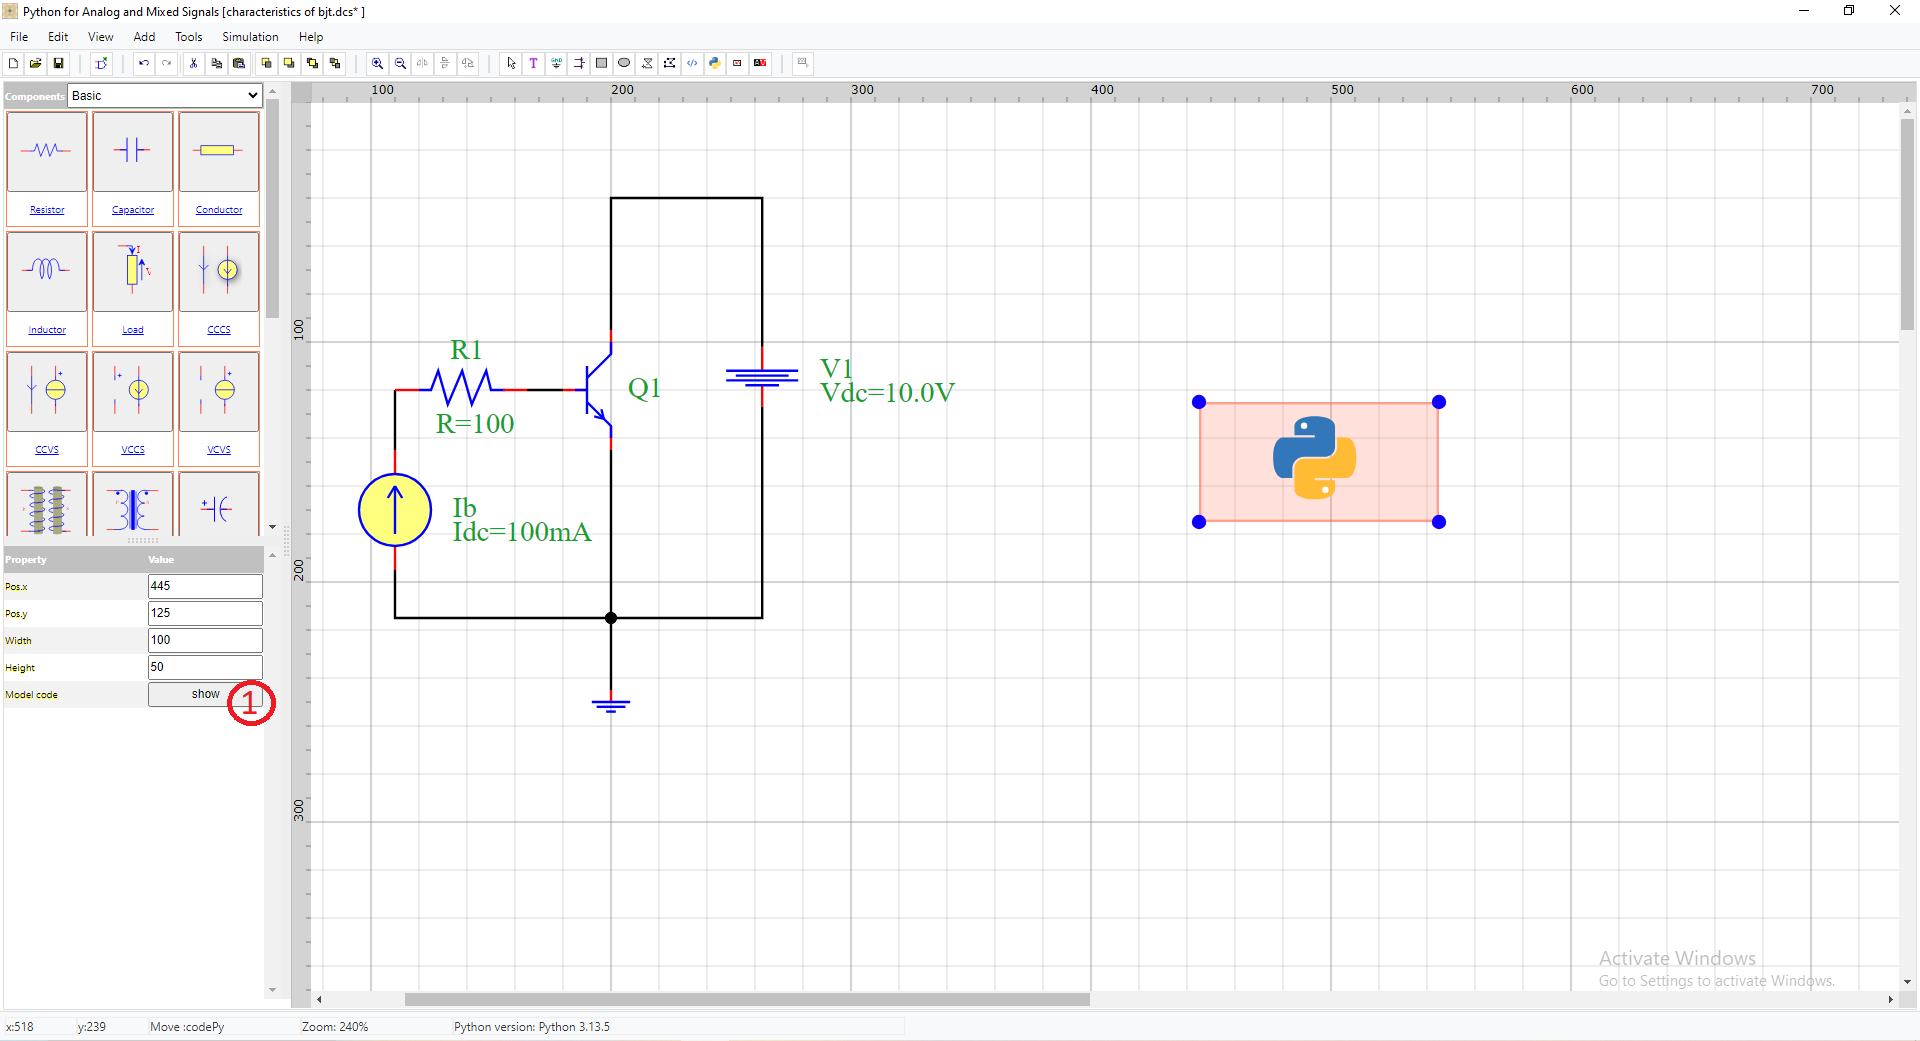
Task: Click the Resistor label link
Action: coord(47,210)
